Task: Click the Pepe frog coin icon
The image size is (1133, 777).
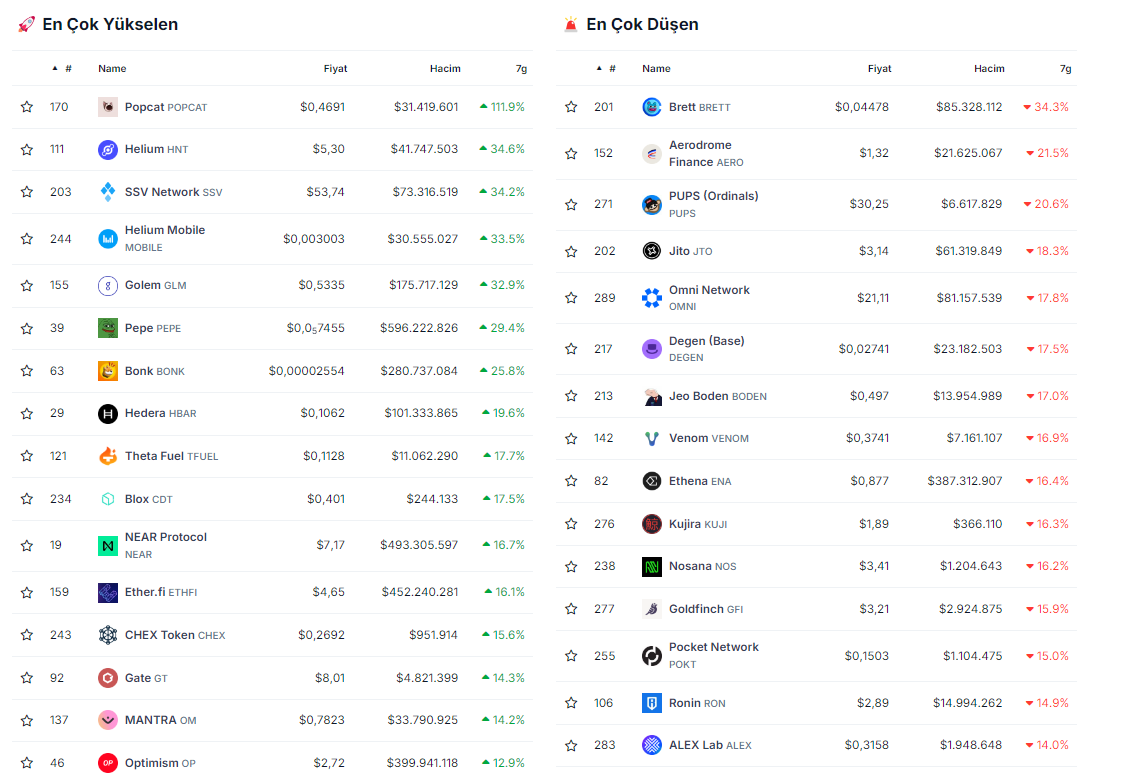Action: pos(108,328)
